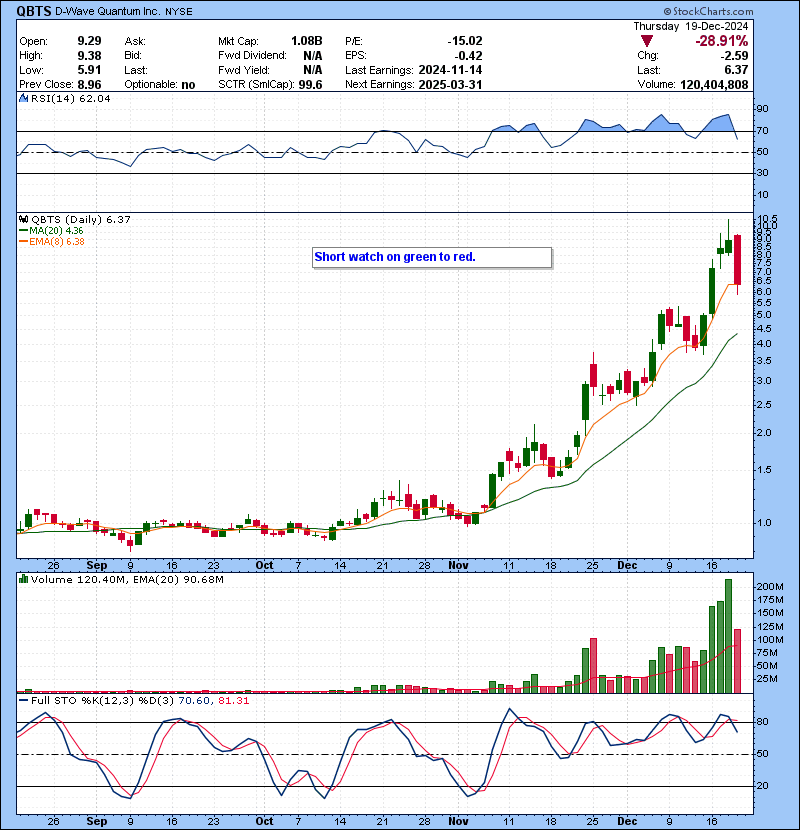Click the 'Short watch on green to red.' annotation
The height and width of the screenshot is (830, 800).
point(395,257)
